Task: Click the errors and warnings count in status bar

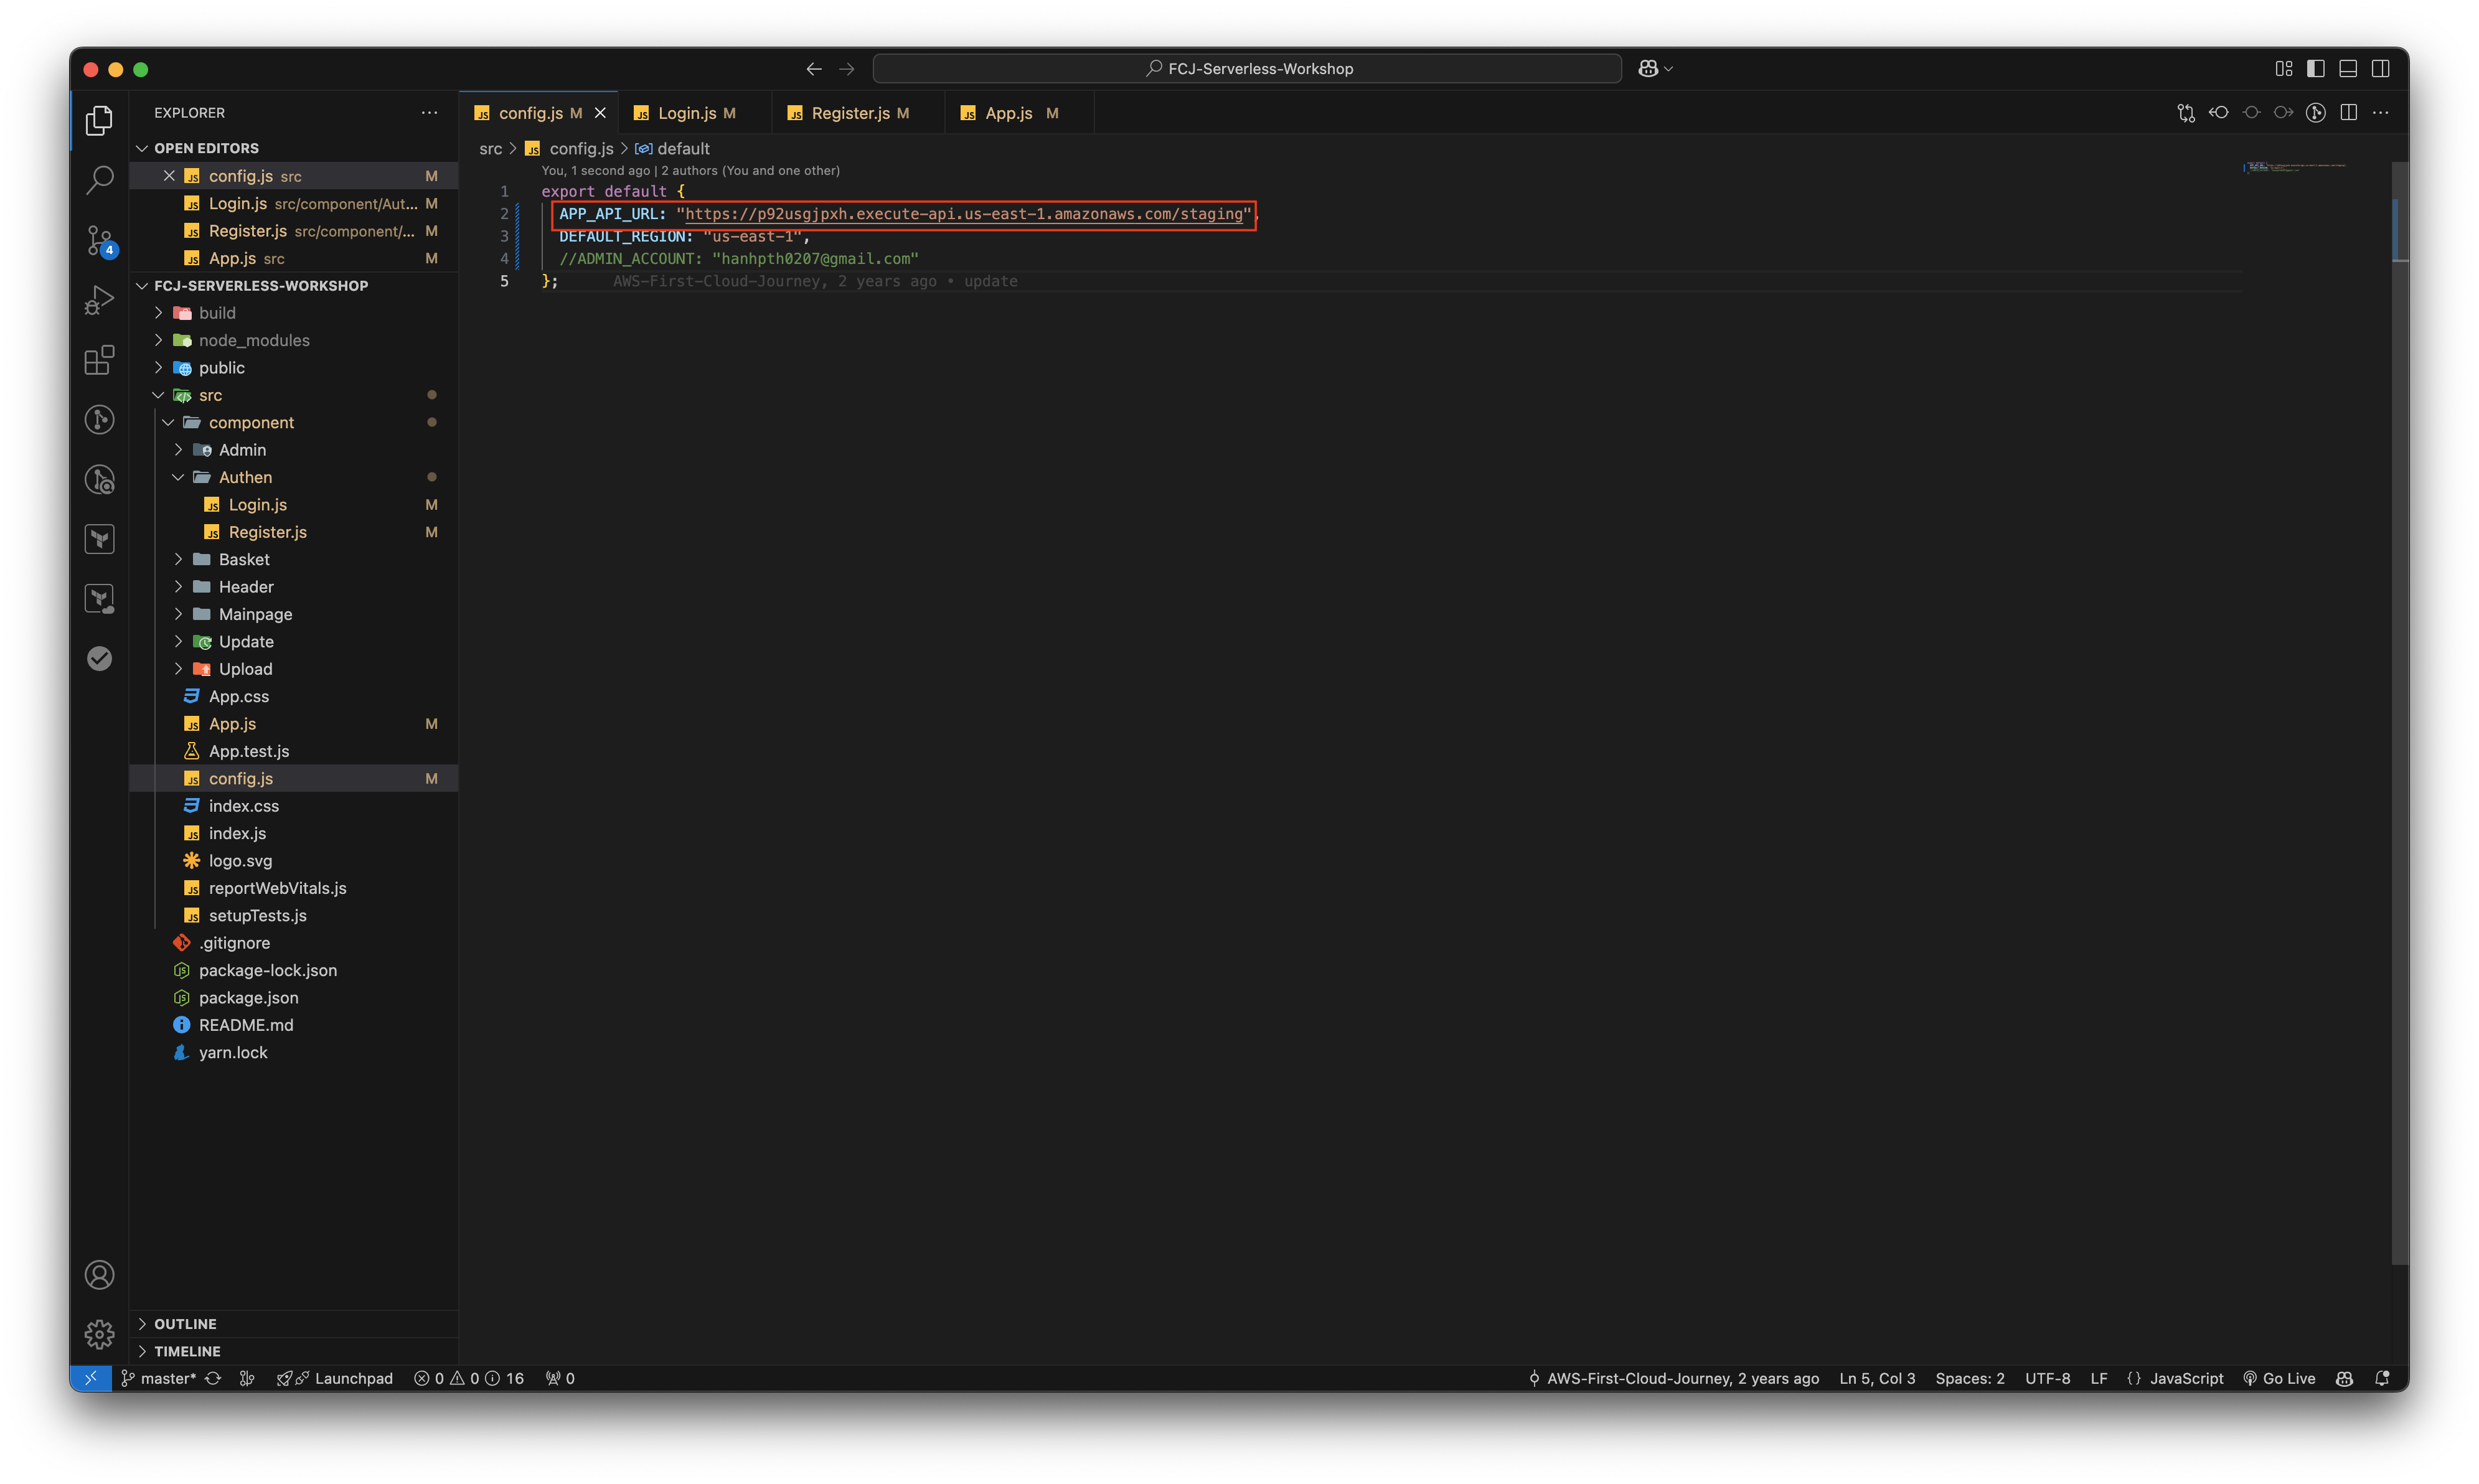Action: tap(469, 1378)
